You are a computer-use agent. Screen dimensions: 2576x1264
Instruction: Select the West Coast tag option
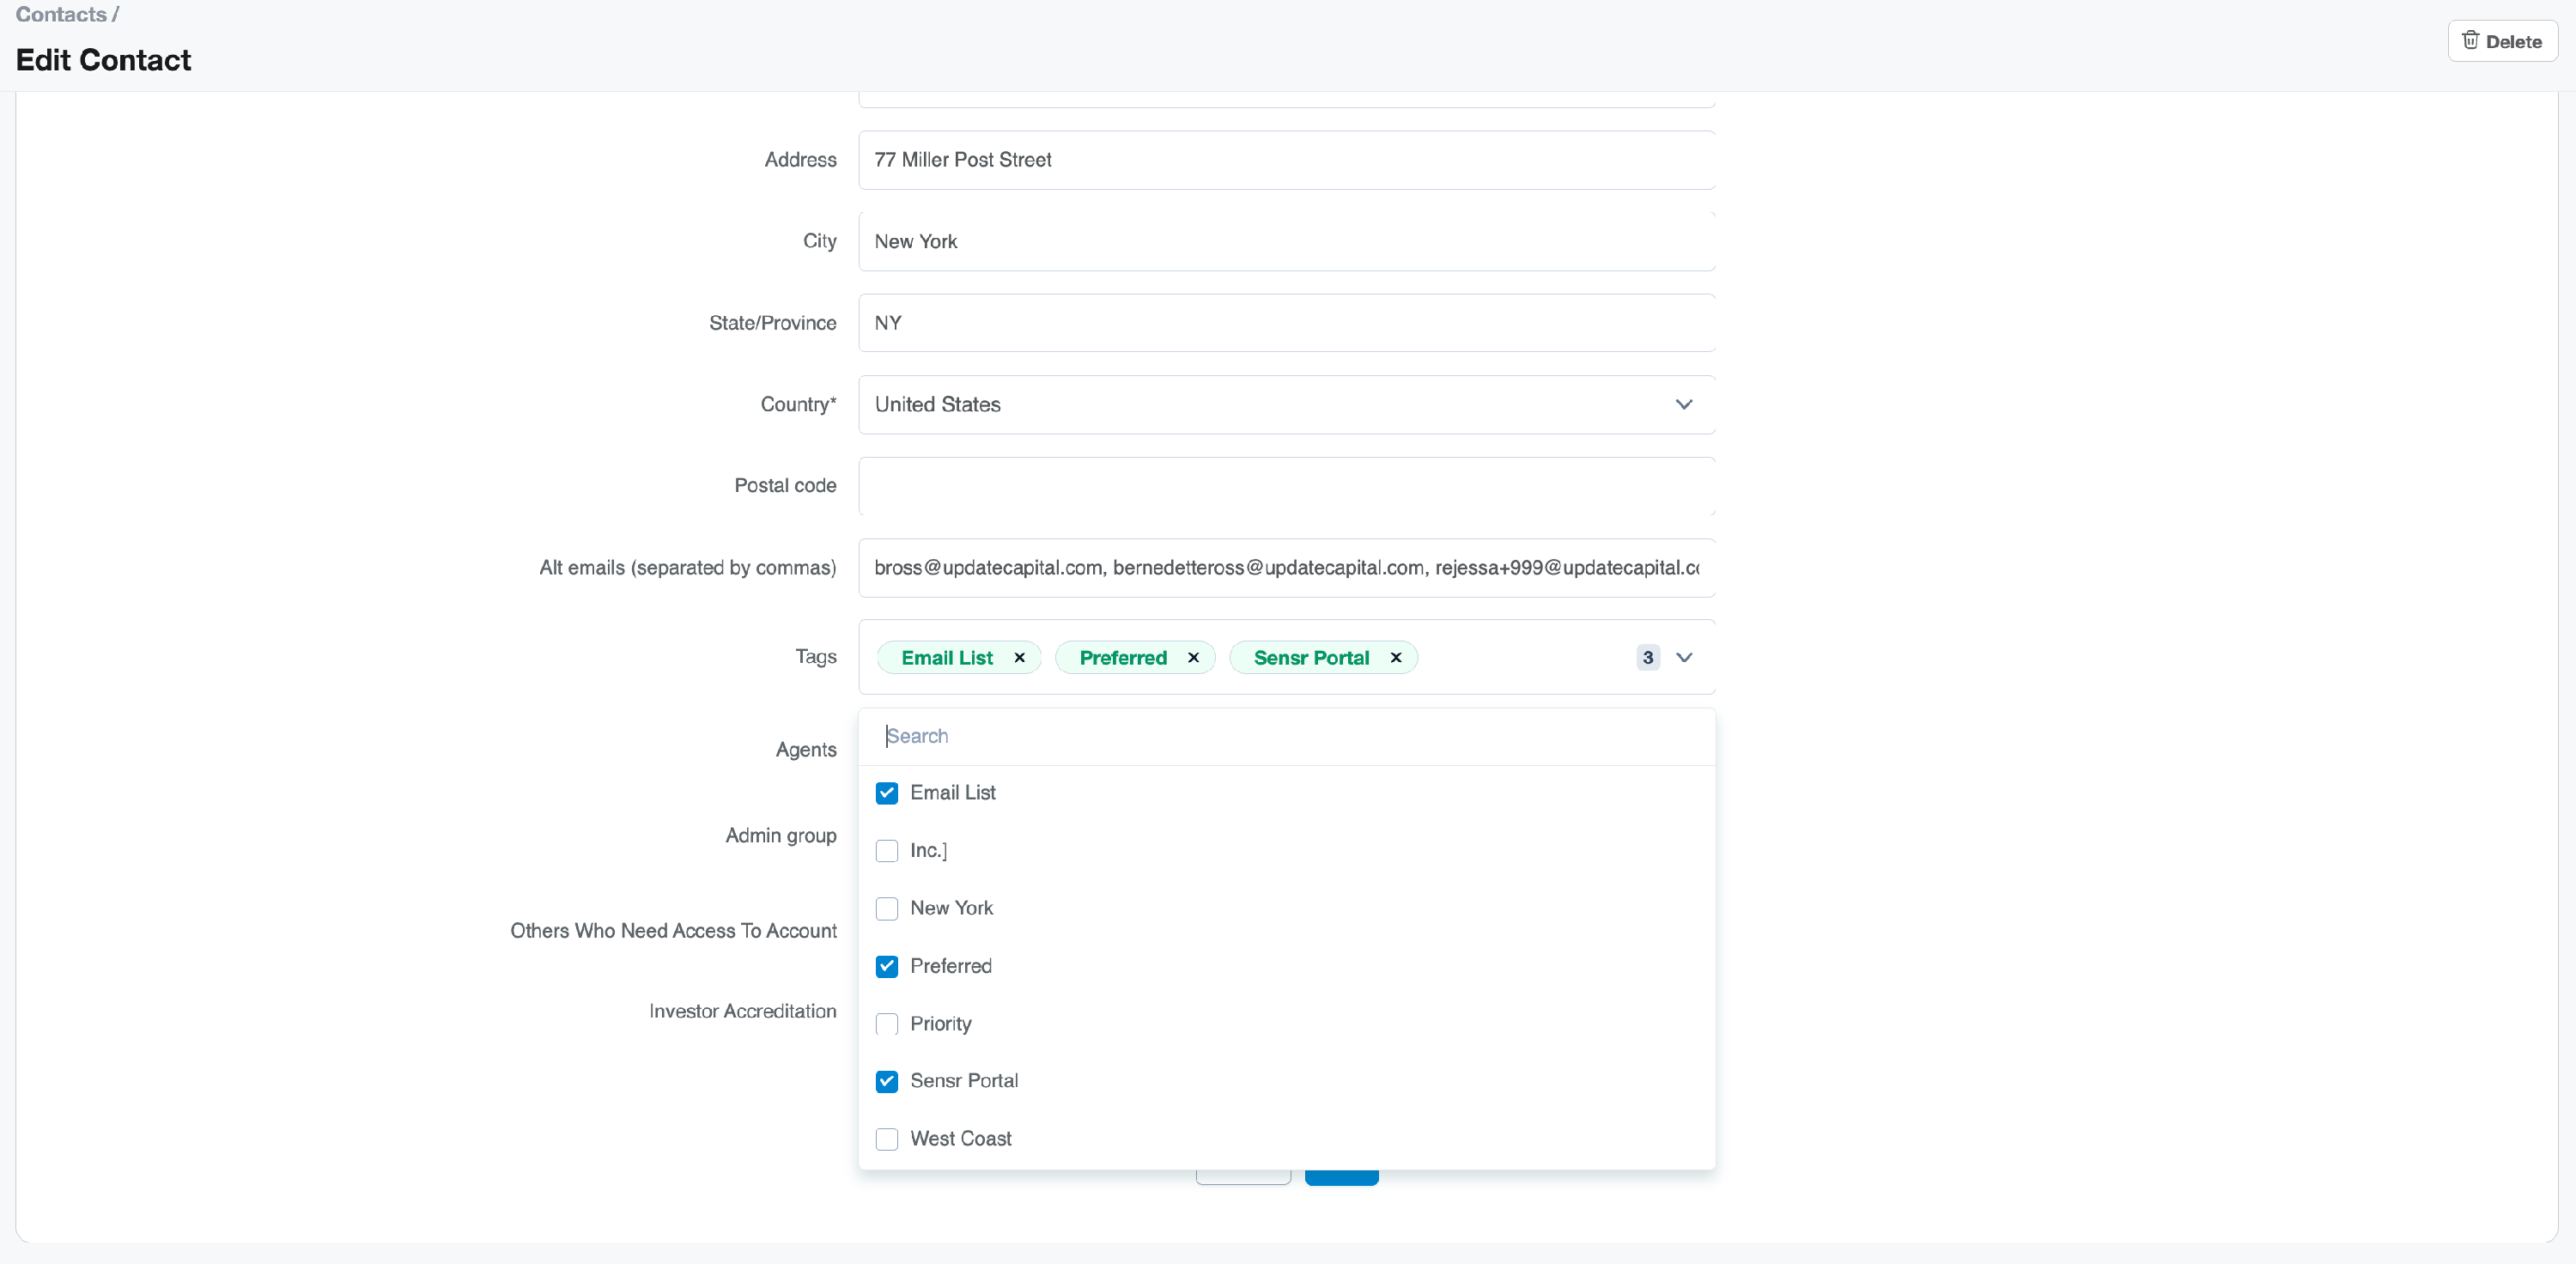click(x=886, y=1139)
